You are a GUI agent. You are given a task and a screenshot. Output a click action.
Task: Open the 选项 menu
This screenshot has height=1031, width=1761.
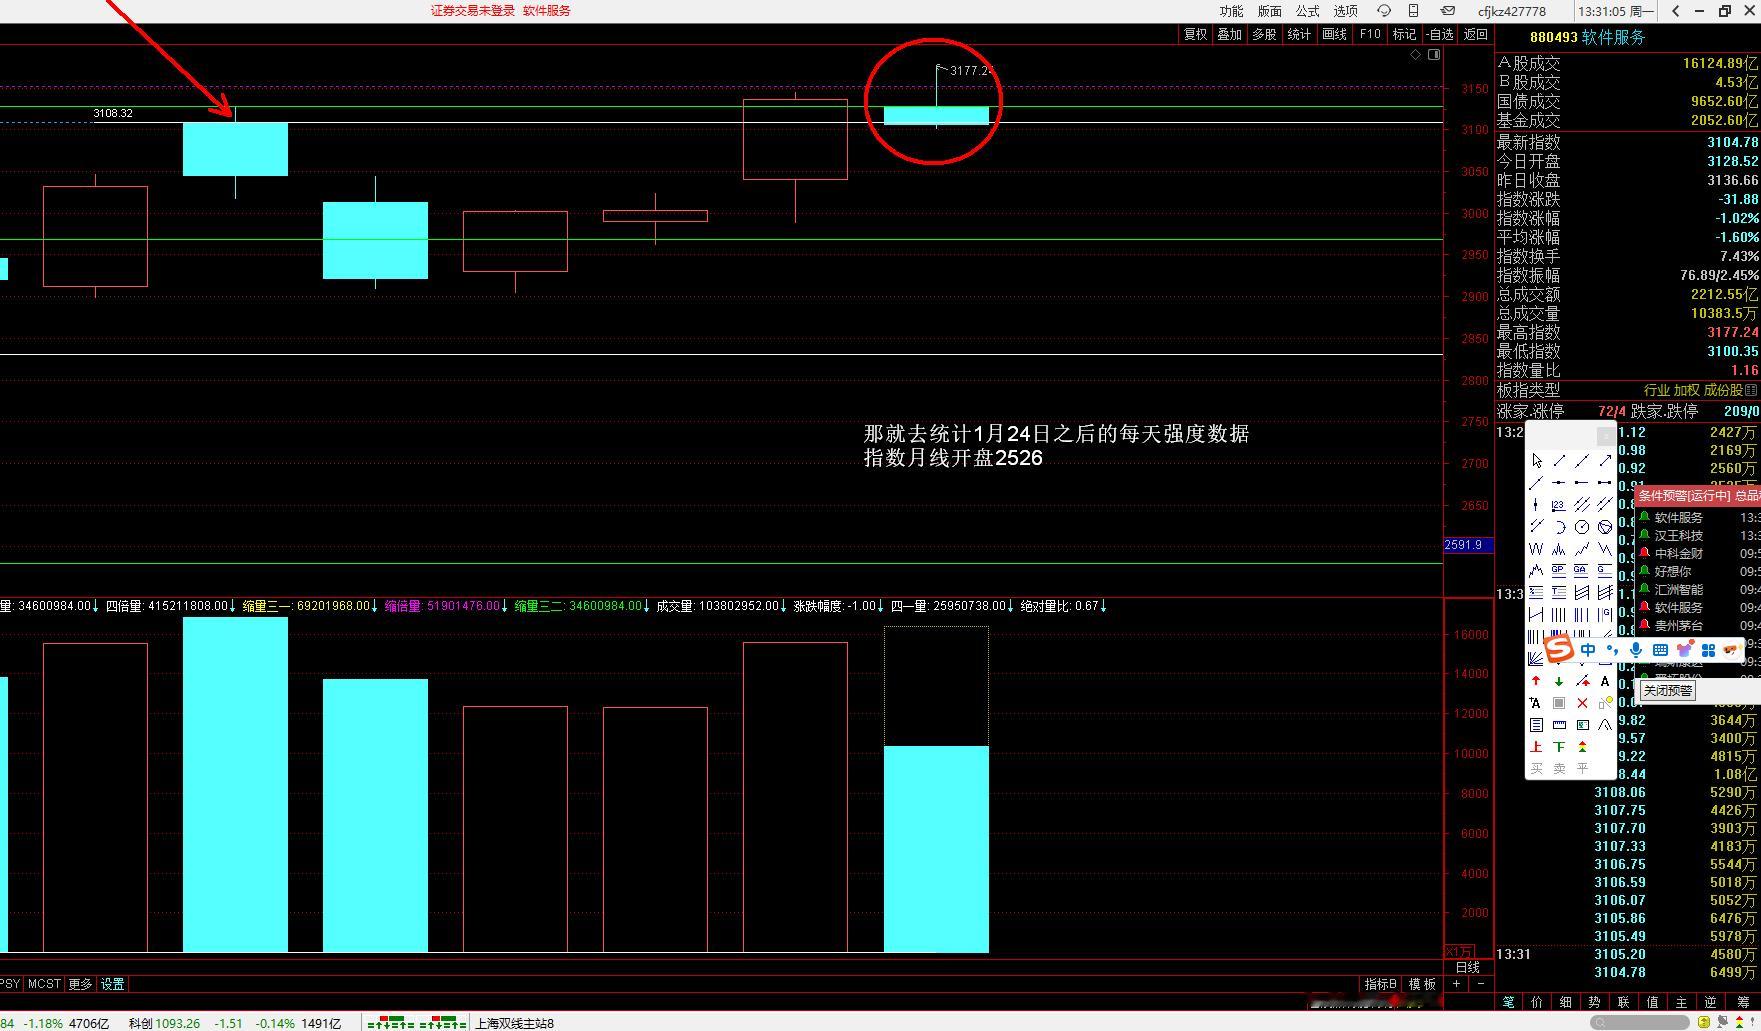point(1346,11)
